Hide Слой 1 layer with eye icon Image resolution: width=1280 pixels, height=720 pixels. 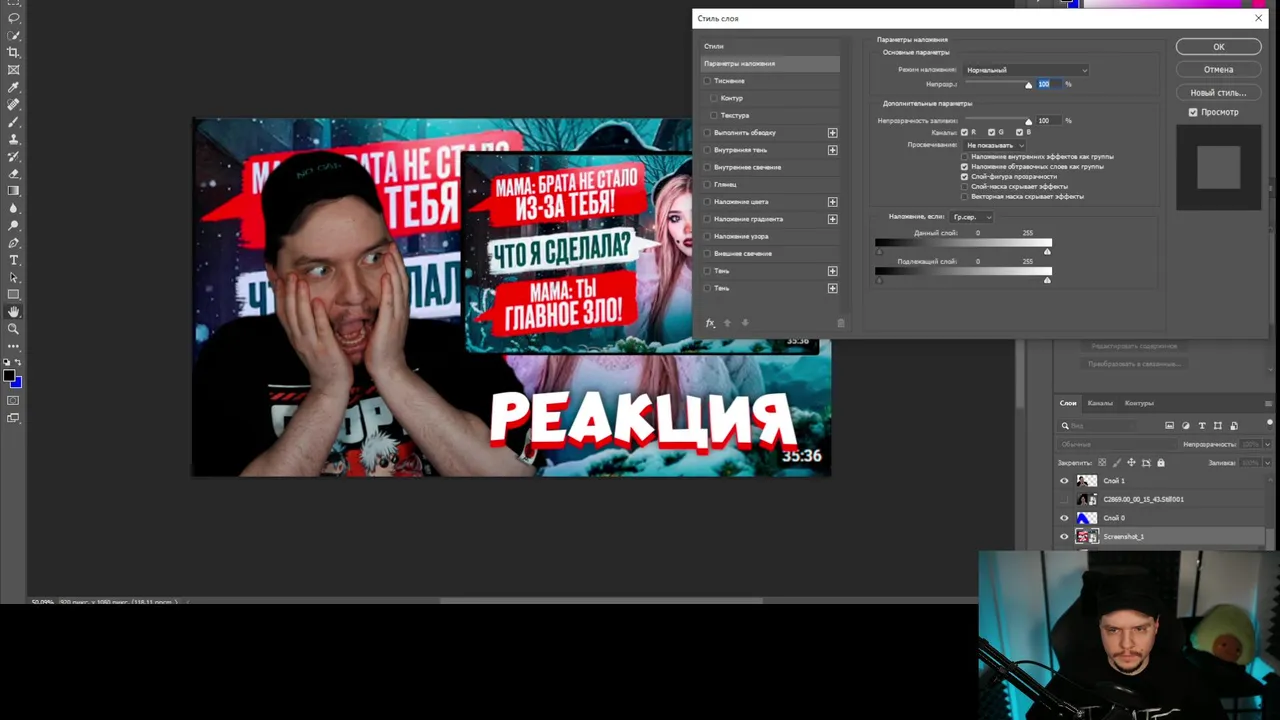pyautogui.click(x=1064, y=481)
